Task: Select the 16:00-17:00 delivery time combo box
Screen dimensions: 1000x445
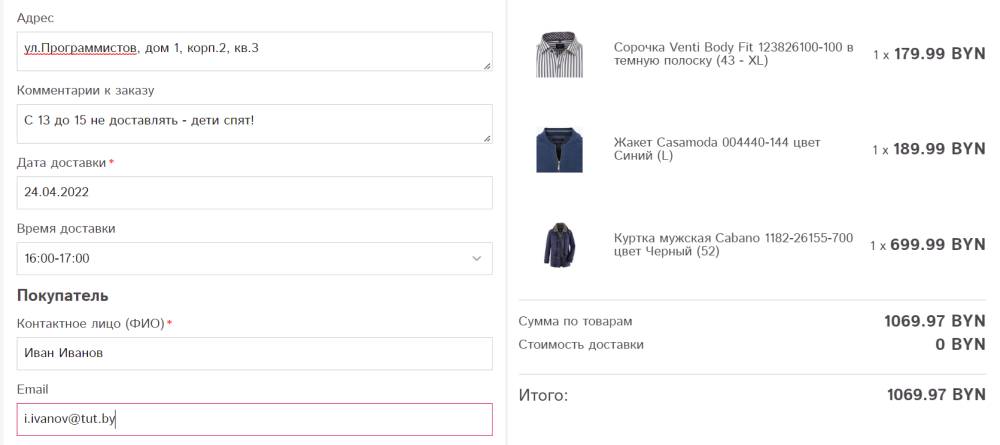Action: click(x=254, y=258)
